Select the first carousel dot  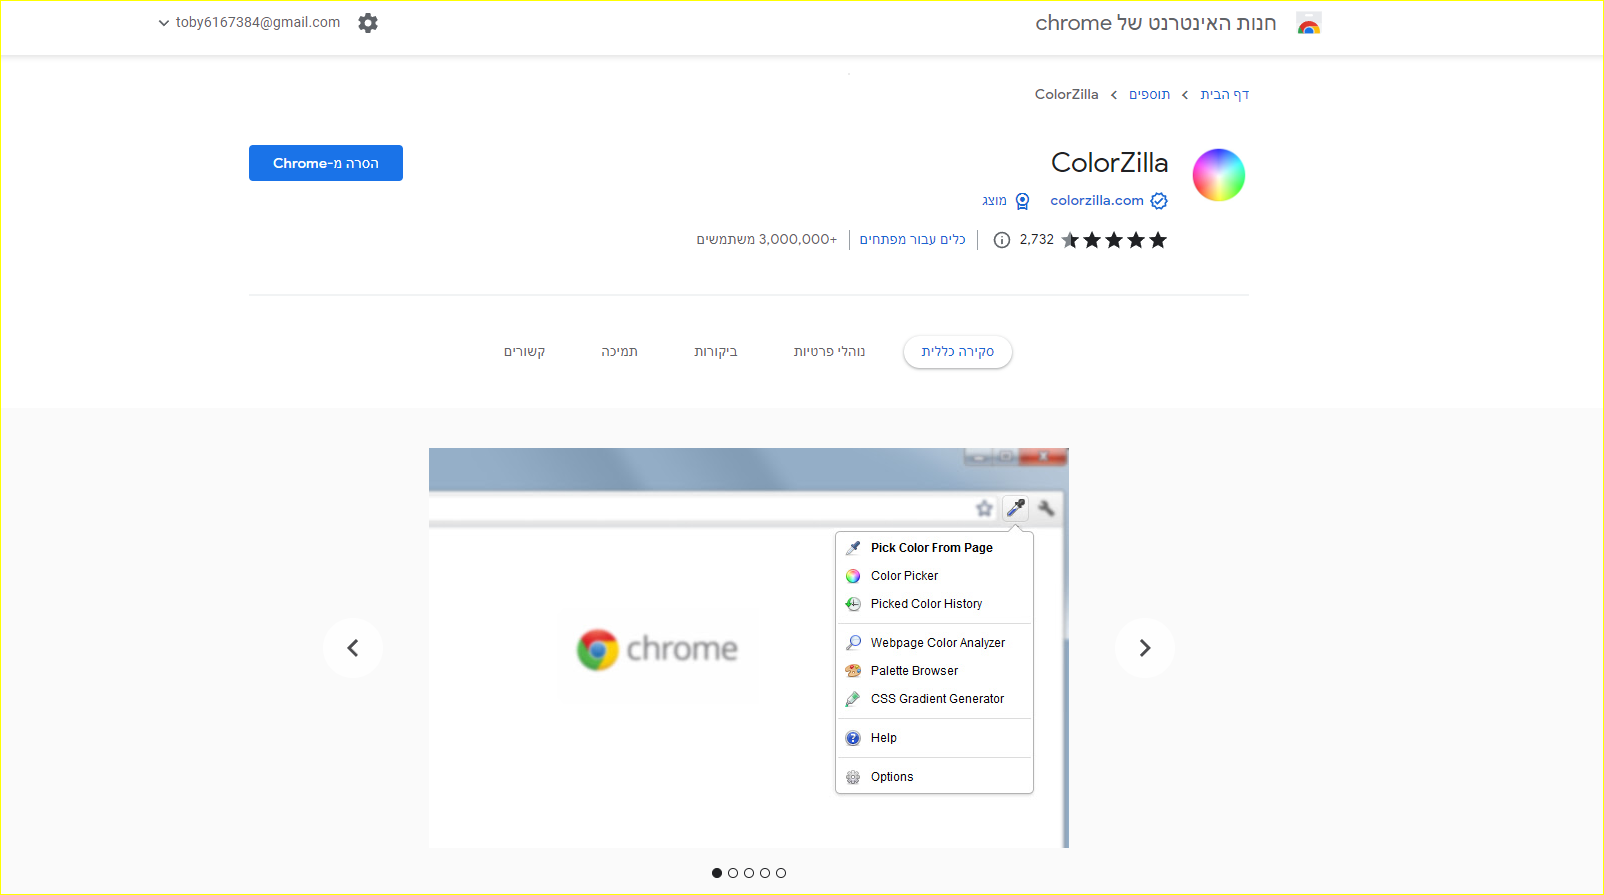717,873
